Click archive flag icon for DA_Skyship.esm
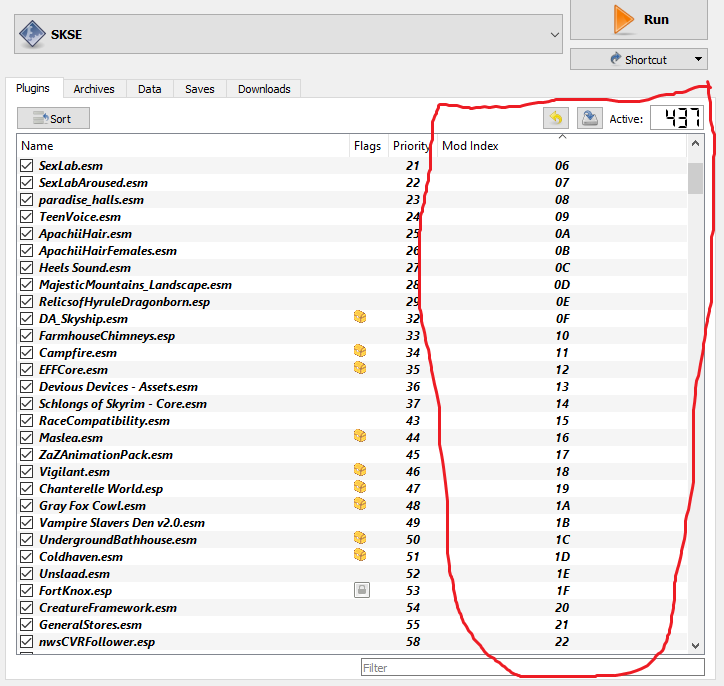Viewport: 724px width, 686px height. [x=360, y=317]
